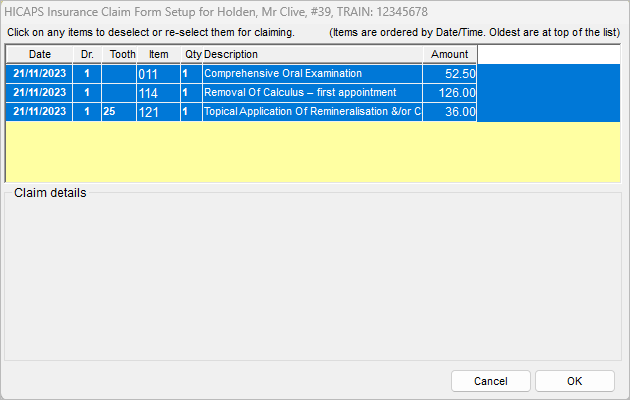Click the Description column header

[312, 54]
